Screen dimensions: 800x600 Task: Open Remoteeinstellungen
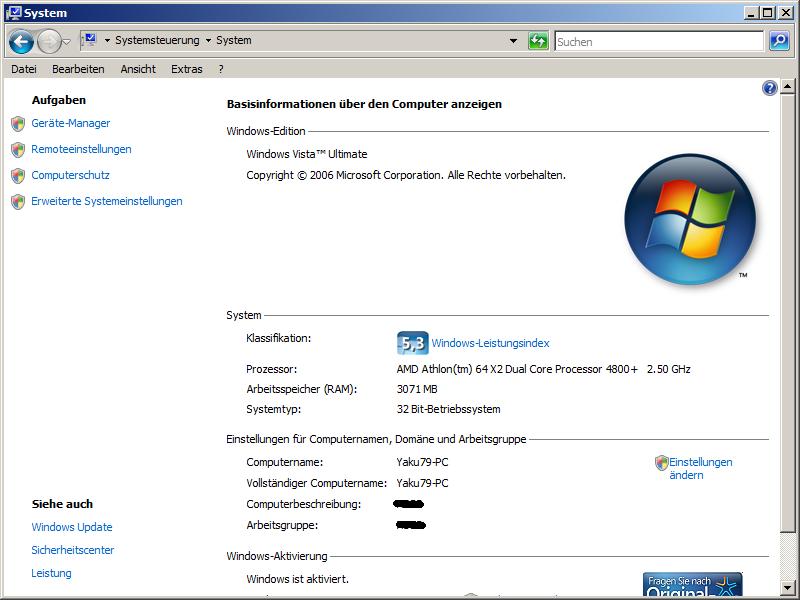tap(81, 149)
